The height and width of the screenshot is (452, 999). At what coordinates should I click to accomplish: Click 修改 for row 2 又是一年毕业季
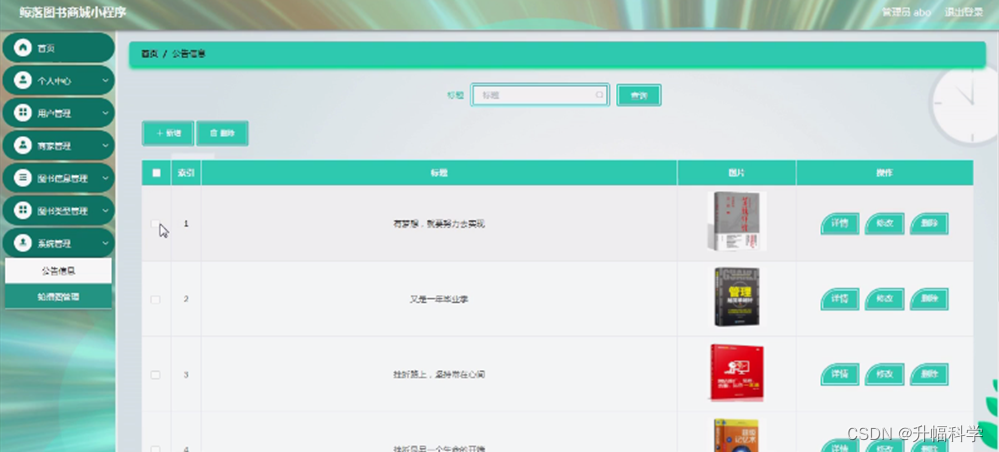884,299
